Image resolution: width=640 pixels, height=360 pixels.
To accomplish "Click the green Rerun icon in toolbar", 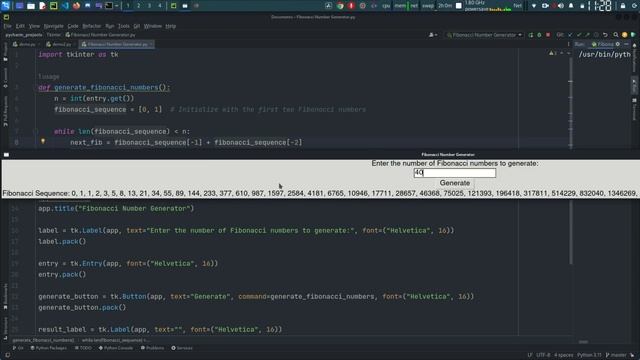I will point(531,35).
